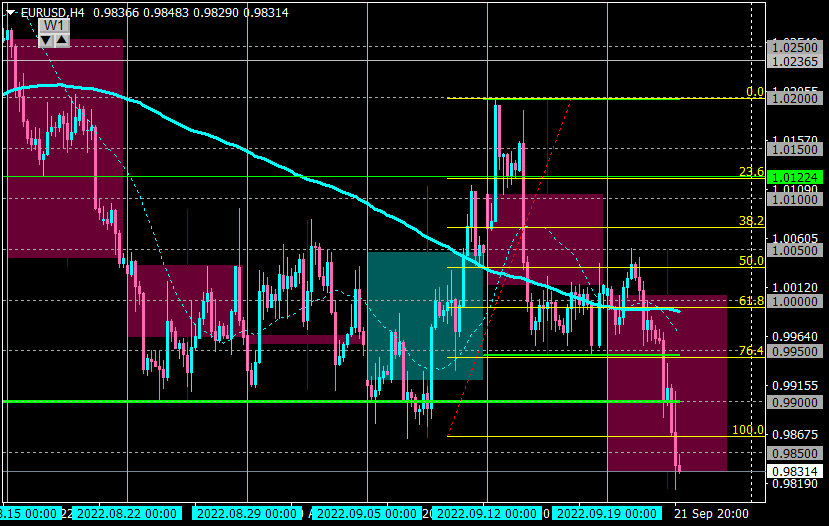The width and height of the screenshot is (829, 526).
Task: Click the 2022.09.19 00:00 time label
Action: click(606, 513)
